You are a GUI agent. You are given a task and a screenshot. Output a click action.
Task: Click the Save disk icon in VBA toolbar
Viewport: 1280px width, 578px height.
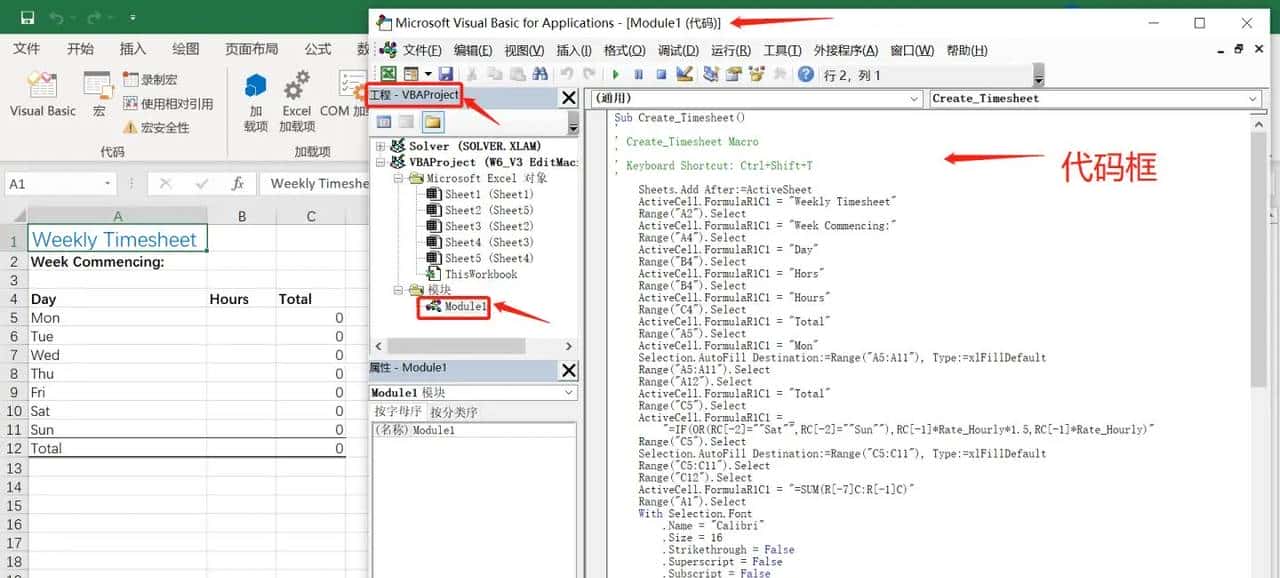tap(446, 74)
